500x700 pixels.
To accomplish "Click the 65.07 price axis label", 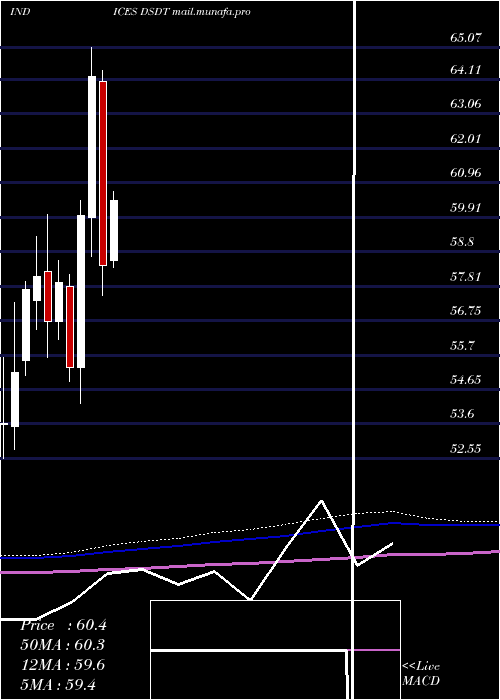I will (466, 38).
